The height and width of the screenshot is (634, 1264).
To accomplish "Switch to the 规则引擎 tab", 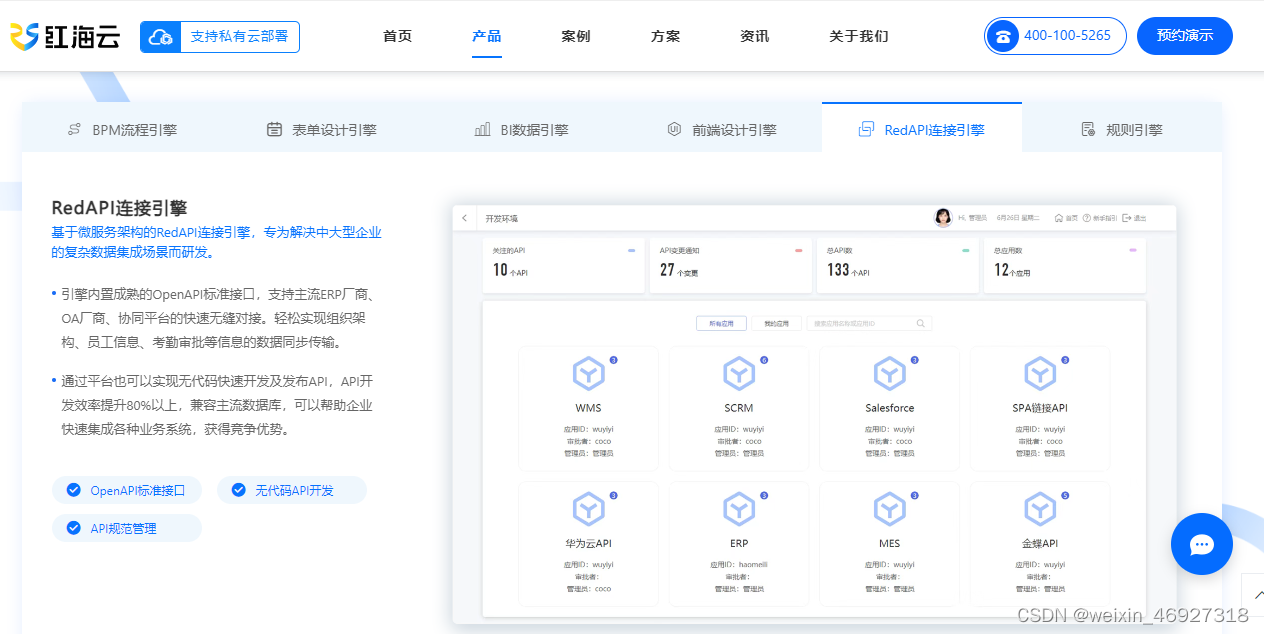I will pos(1122,129).
